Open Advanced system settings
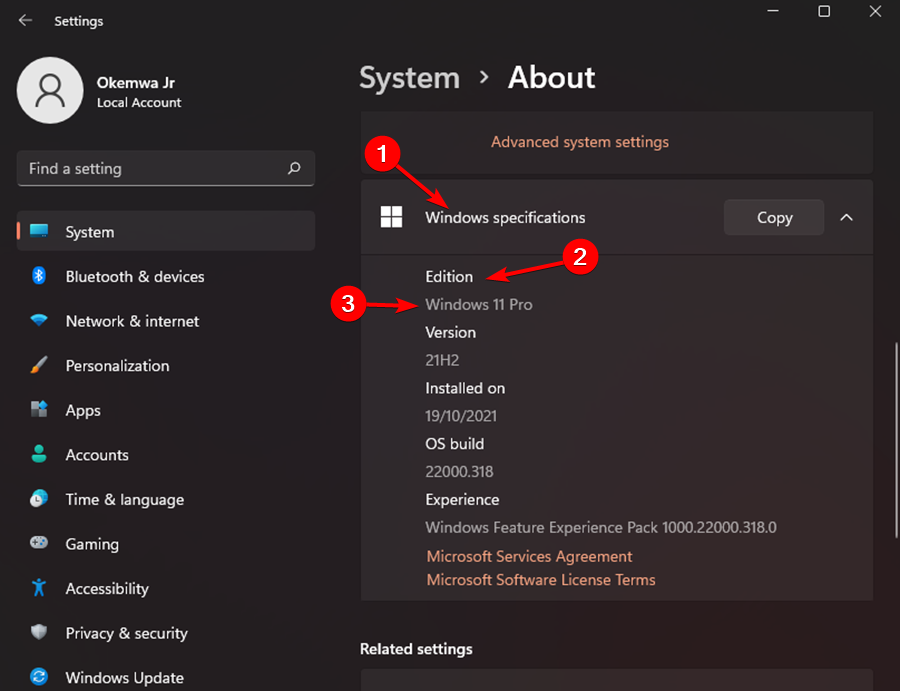This screenshot has width=900, height=691. (x=580, y=141)
